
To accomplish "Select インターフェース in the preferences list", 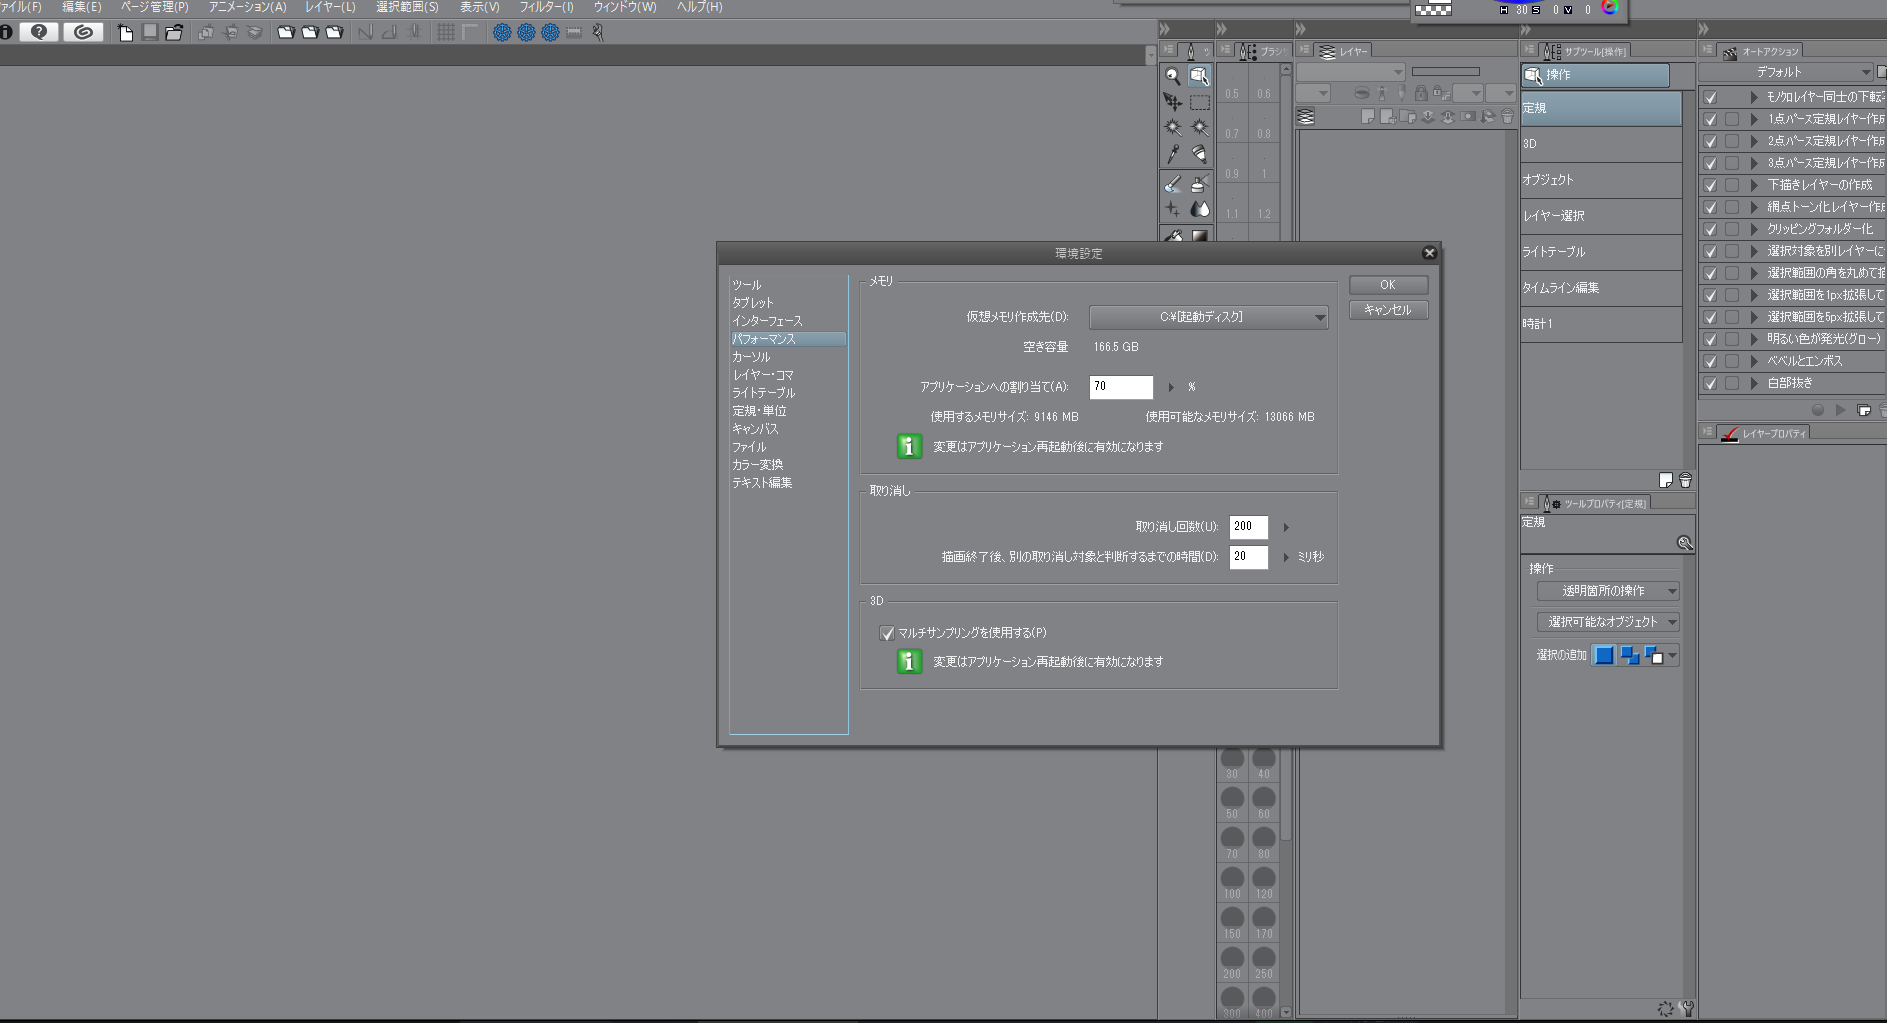I will click(x=767, y=321).
